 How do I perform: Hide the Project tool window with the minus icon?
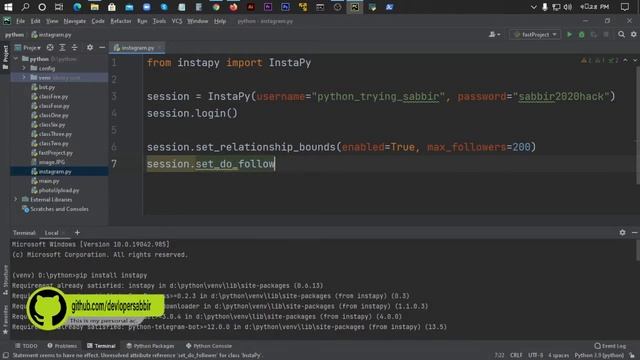tap(102, 48)
